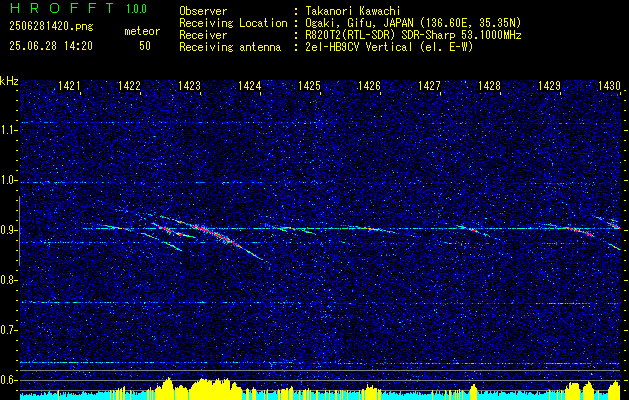629x400 pixels.
Task: Click the location Ogaki, Gifu, JAPAN text
Action: tap(412, 23)
